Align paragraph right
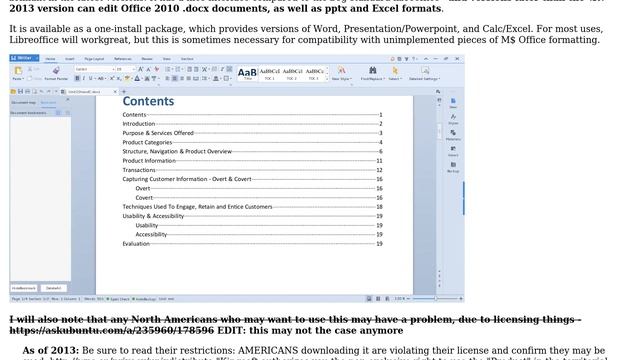The height and width of the screenshot is (360, 640). 182,78
